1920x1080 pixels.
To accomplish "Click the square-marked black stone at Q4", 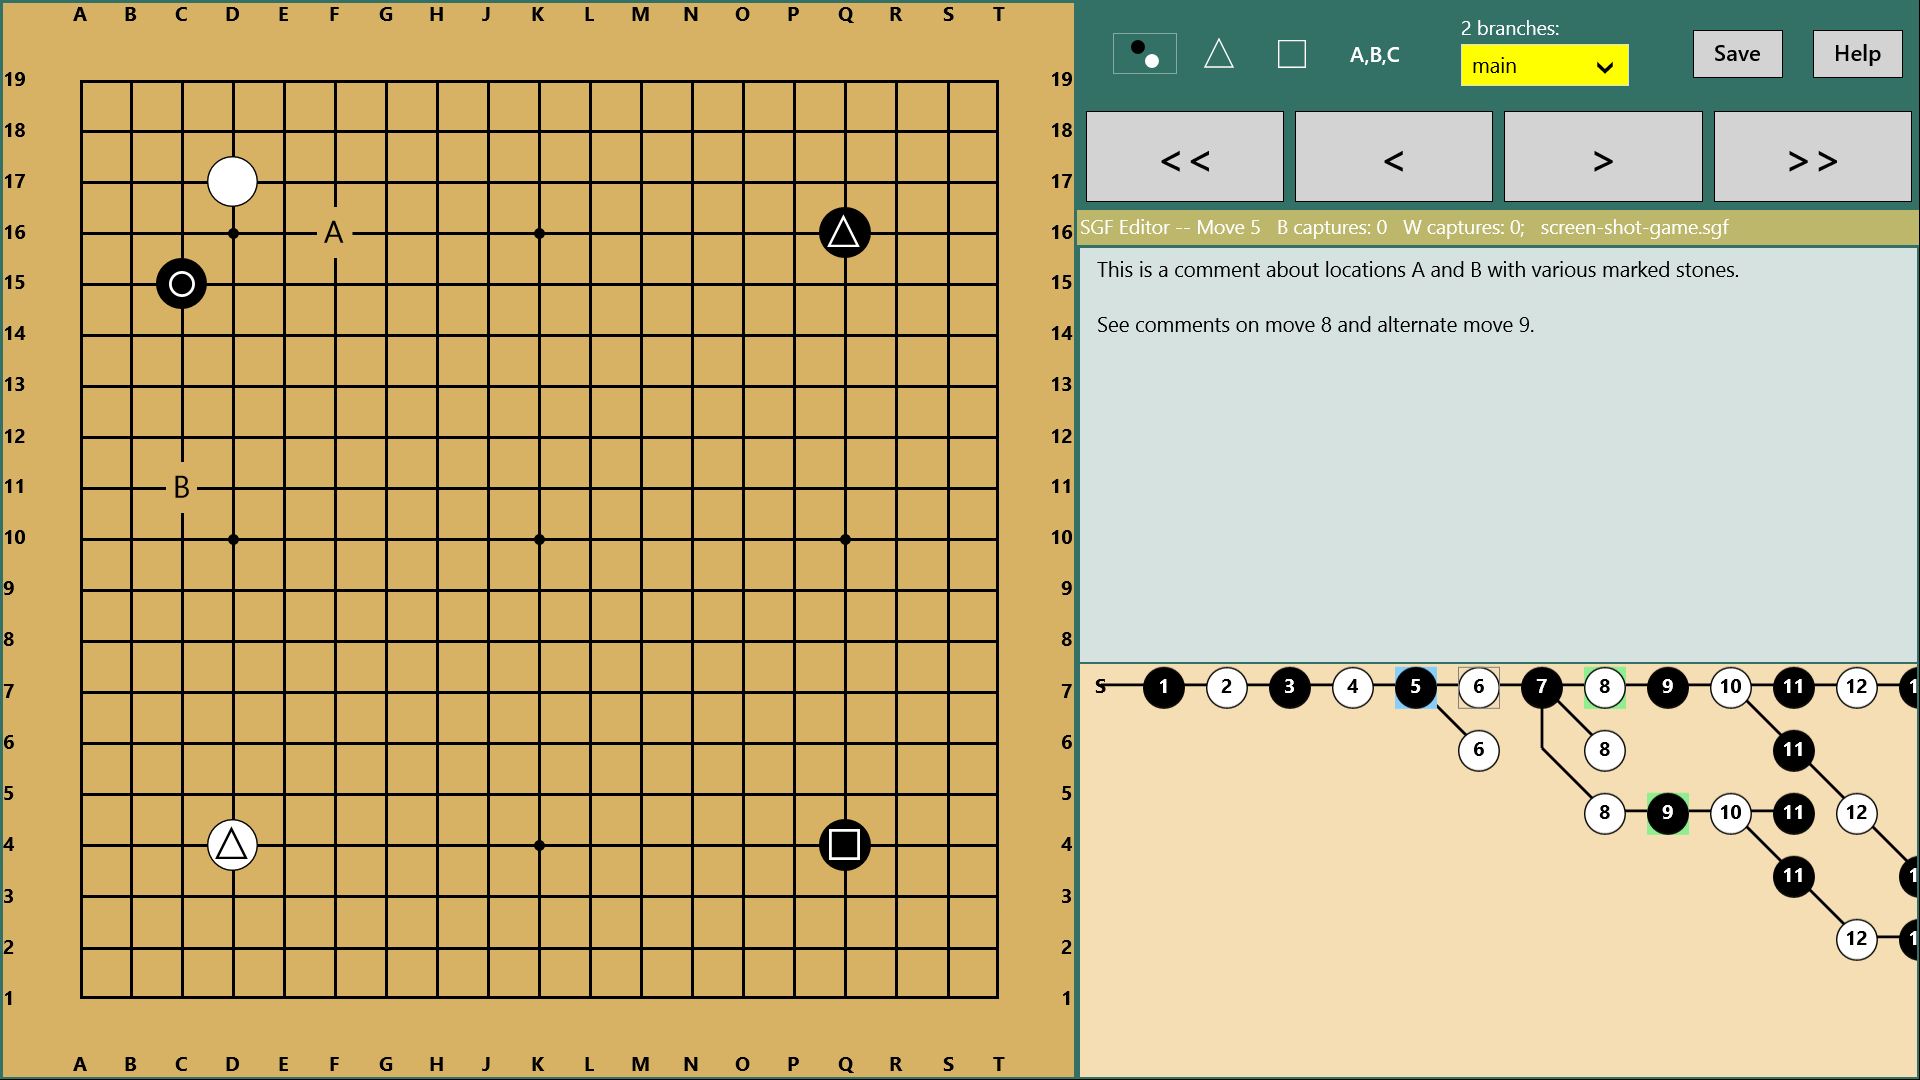I will (x=844, y=845).
